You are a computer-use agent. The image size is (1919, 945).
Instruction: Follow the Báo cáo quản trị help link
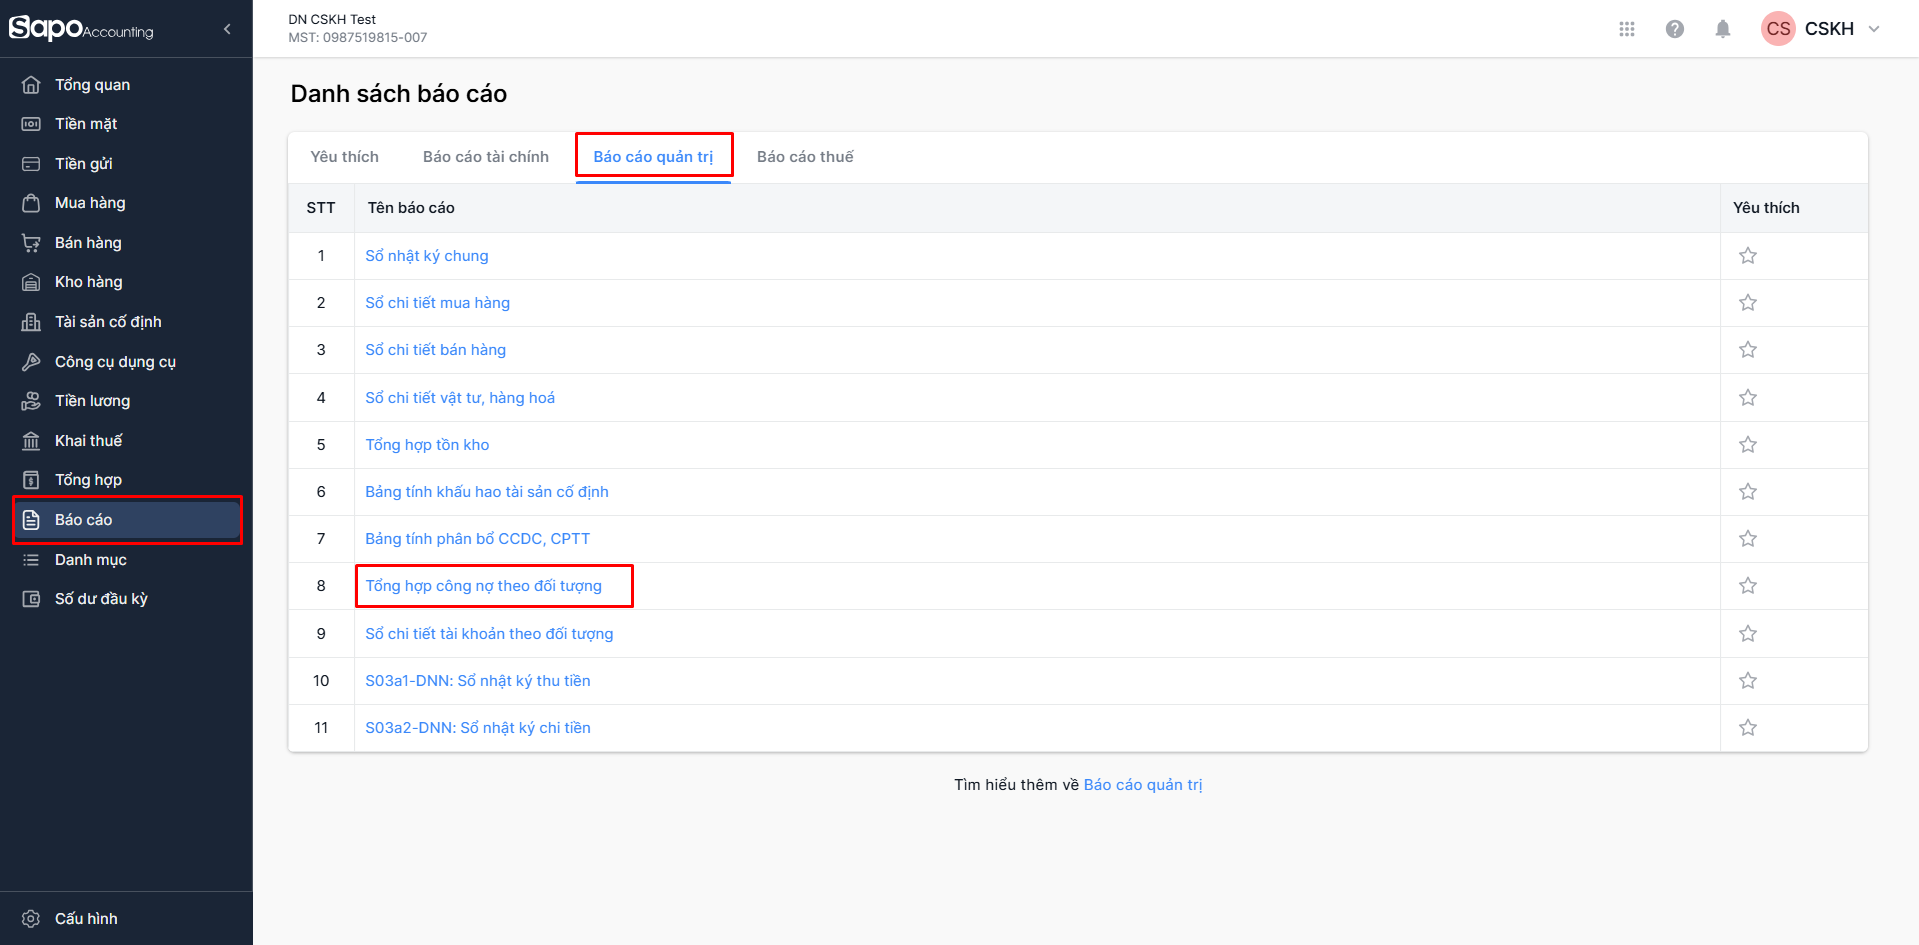[x=1143, y=785]
